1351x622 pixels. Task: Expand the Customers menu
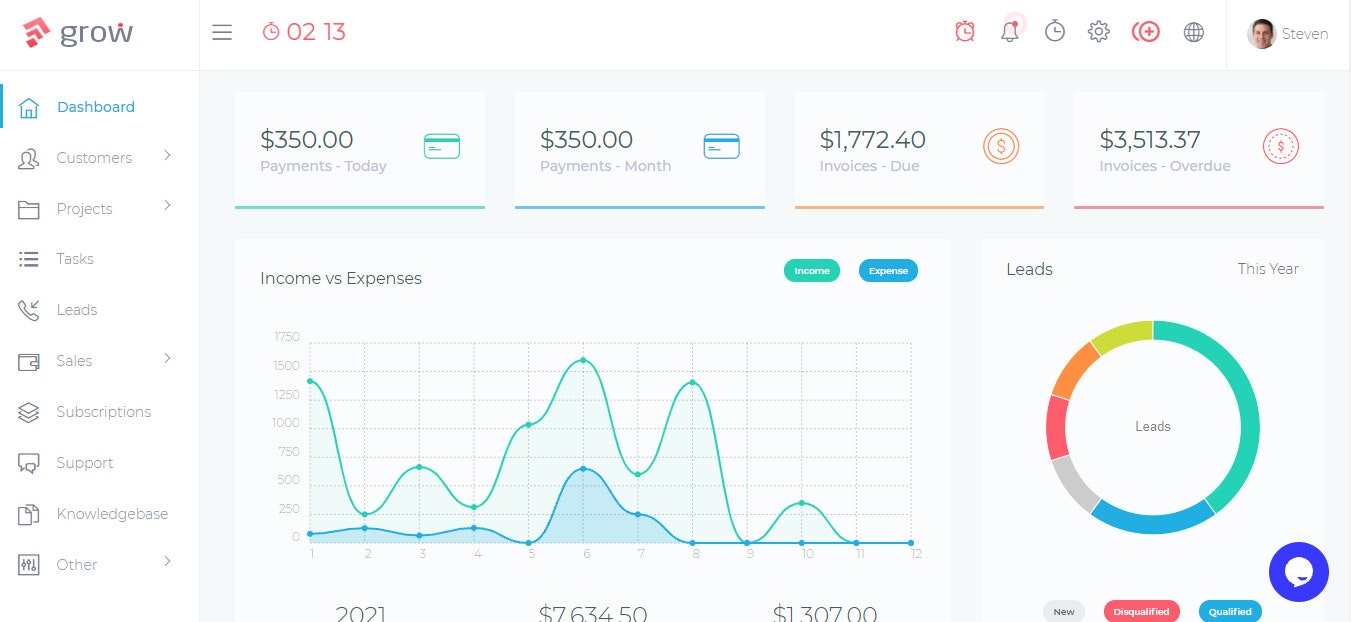click(94, 157)
